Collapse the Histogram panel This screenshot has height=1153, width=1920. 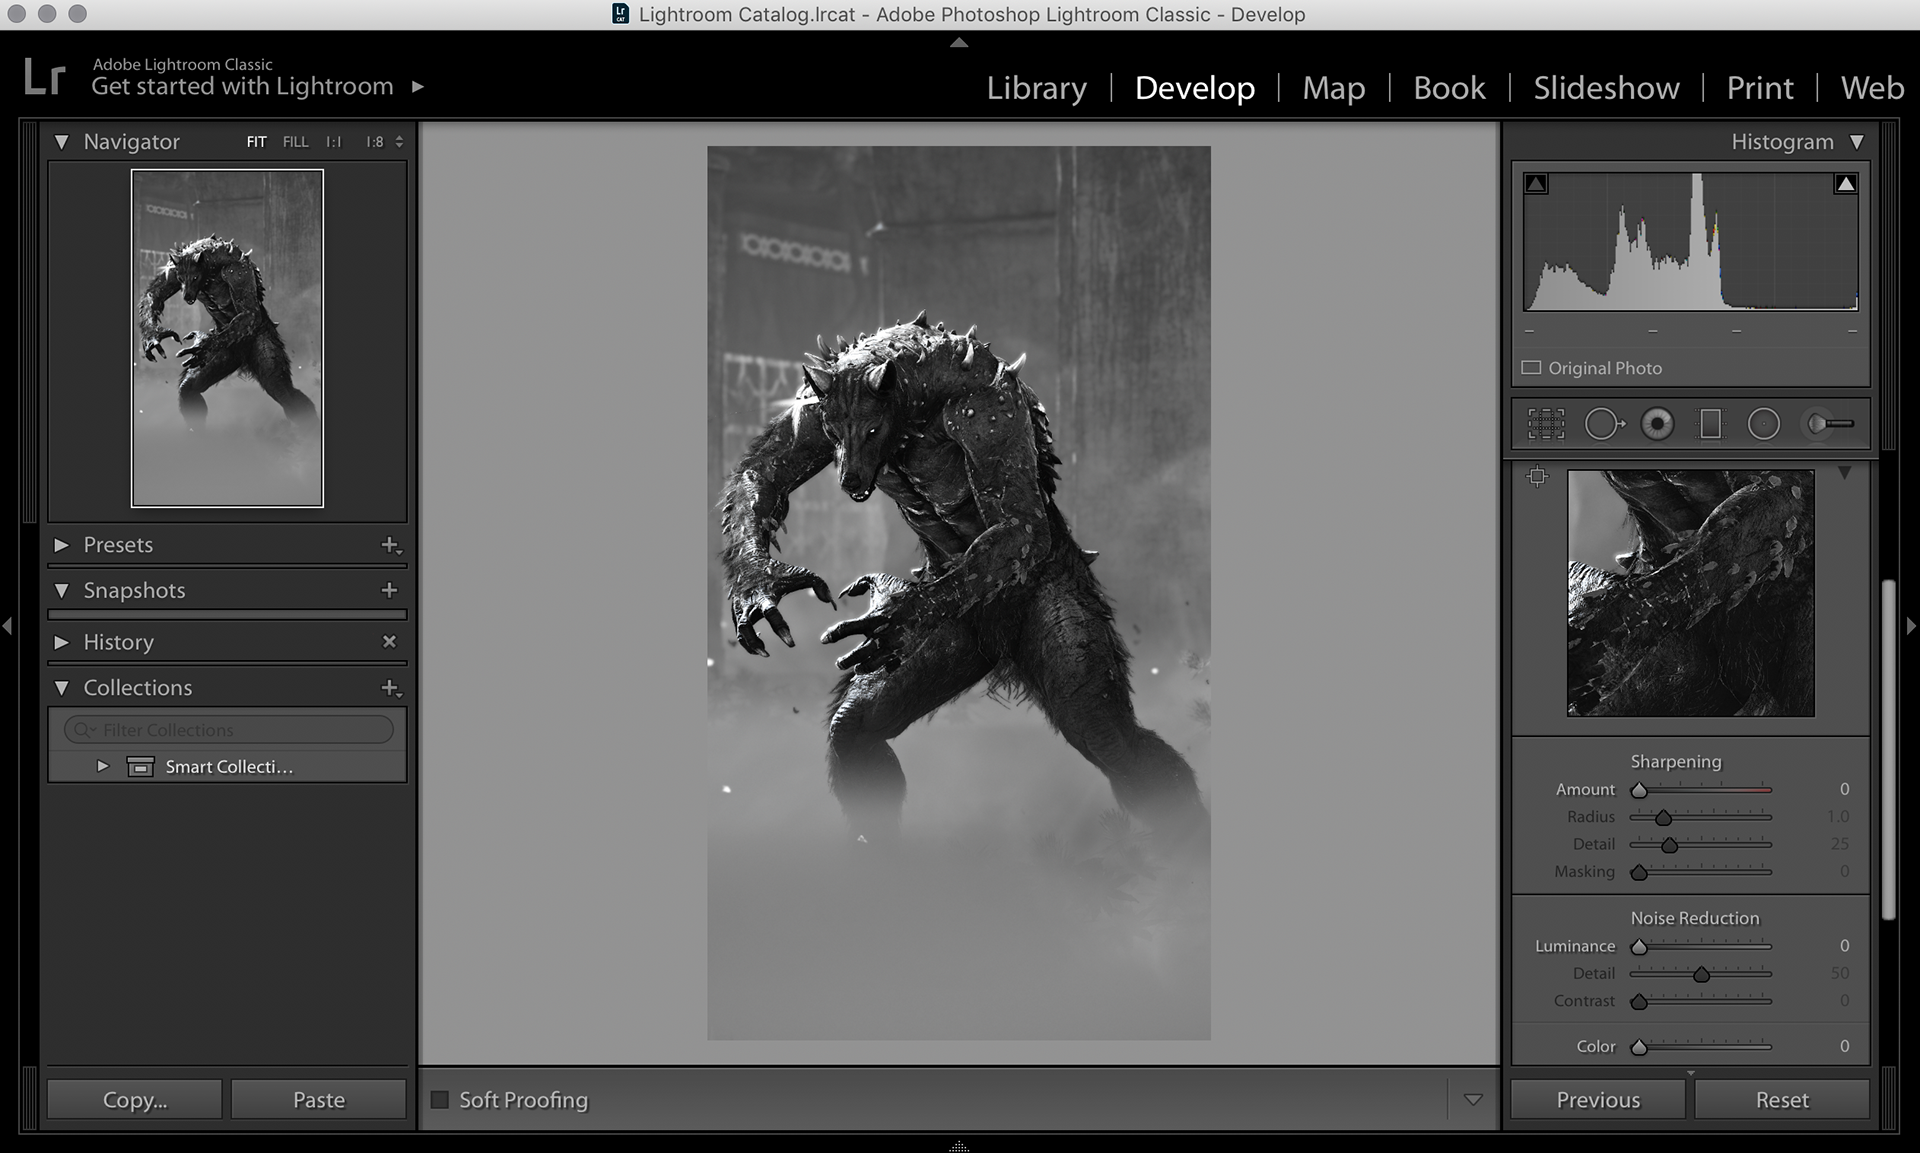(1857, 142)
